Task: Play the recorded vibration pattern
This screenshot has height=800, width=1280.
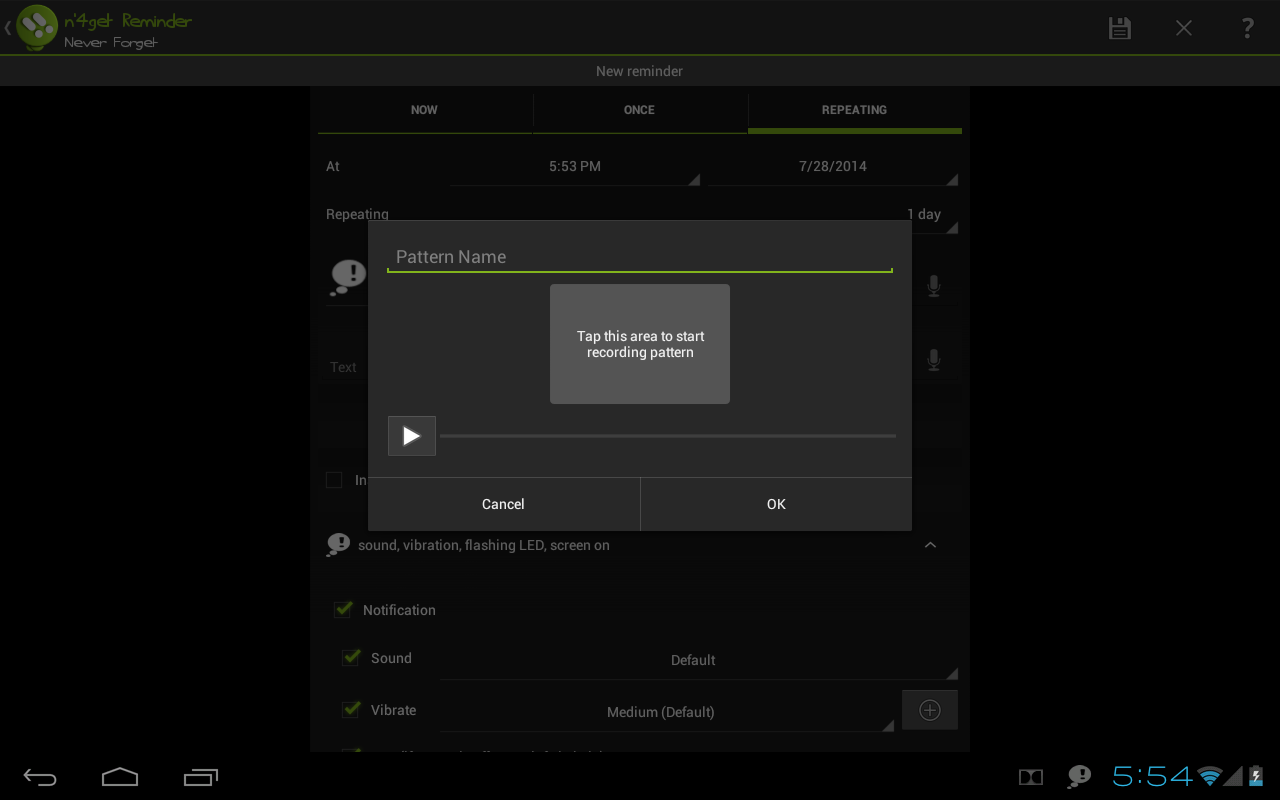Action: pyautogui.click(x=412, y=436)
